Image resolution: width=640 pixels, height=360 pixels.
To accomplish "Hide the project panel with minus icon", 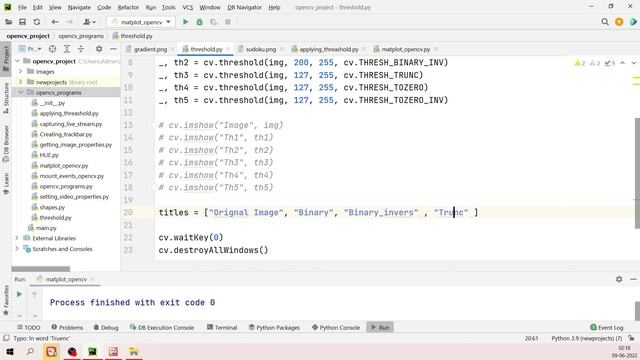I will (x=113, y=49).
